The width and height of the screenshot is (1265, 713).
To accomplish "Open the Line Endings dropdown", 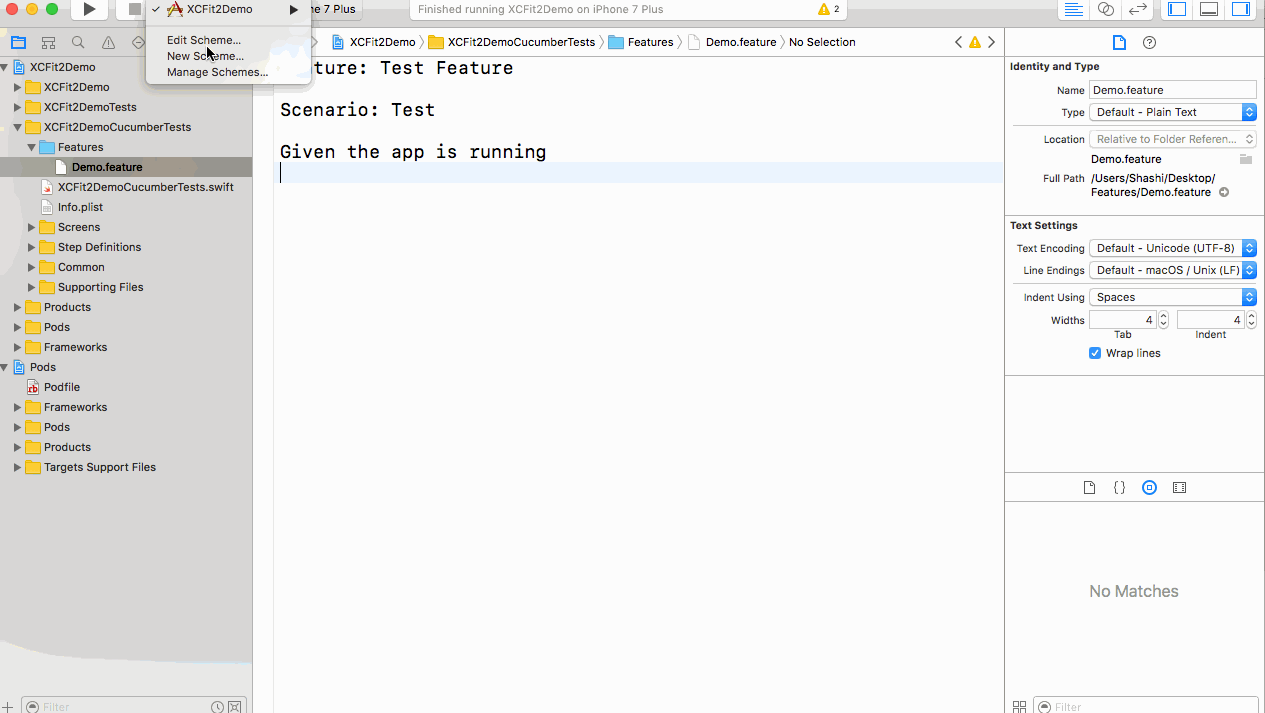I will (x=1173, y=270).
